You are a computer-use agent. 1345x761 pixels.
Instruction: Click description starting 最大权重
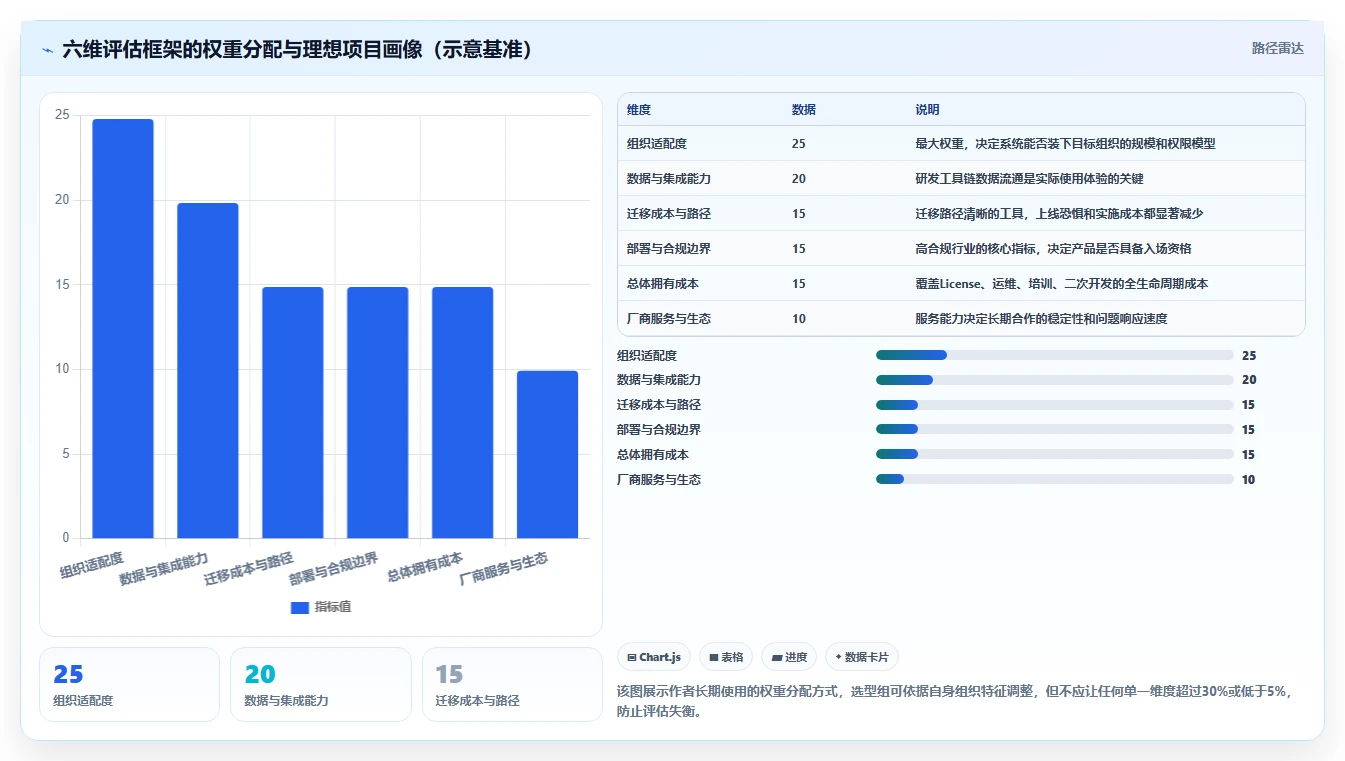1065,144
